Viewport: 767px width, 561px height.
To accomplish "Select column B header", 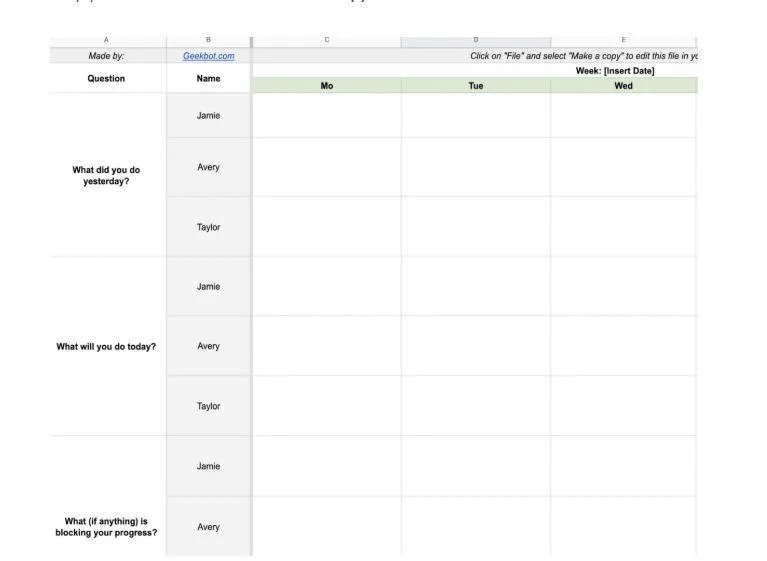I will 208,40.
